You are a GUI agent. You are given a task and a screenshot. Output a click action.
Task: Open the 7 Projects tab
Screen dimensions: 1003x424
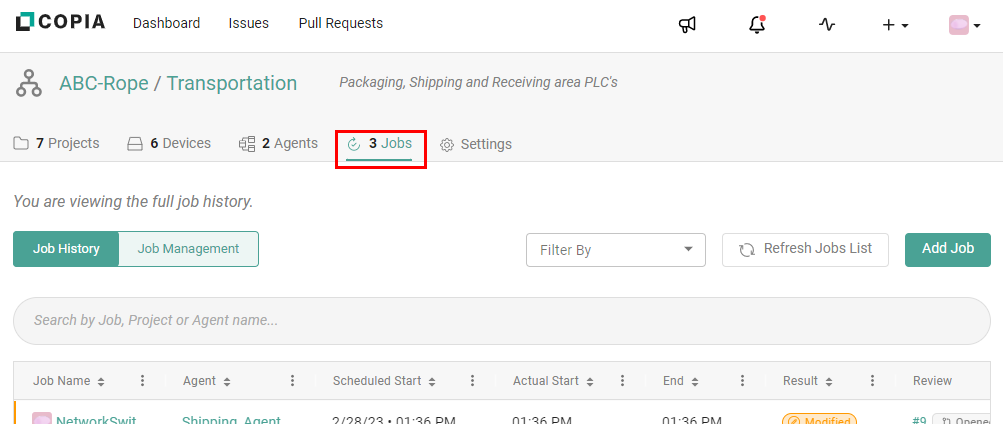click(x=57, y=143)
